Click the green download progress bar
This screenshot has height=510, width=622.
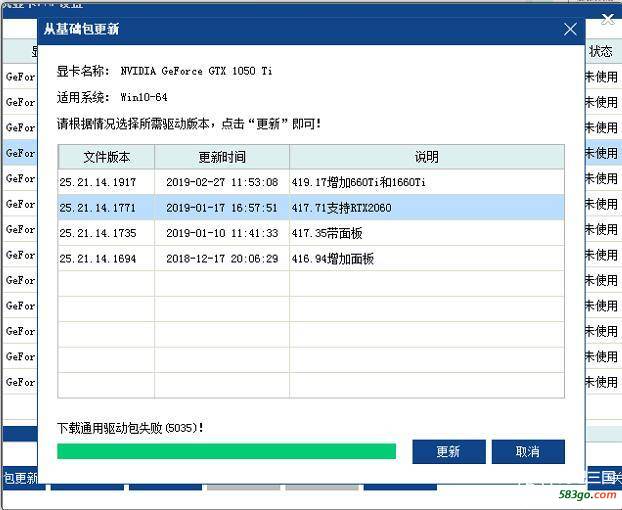coord(227,451)
